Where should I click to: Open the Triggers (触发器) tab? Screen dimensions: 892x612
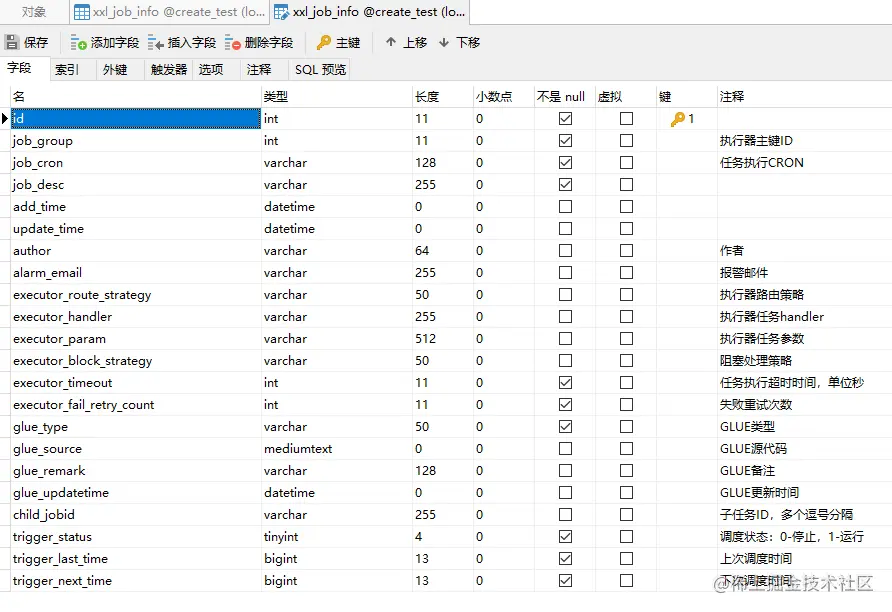click(x=168, y=69)
